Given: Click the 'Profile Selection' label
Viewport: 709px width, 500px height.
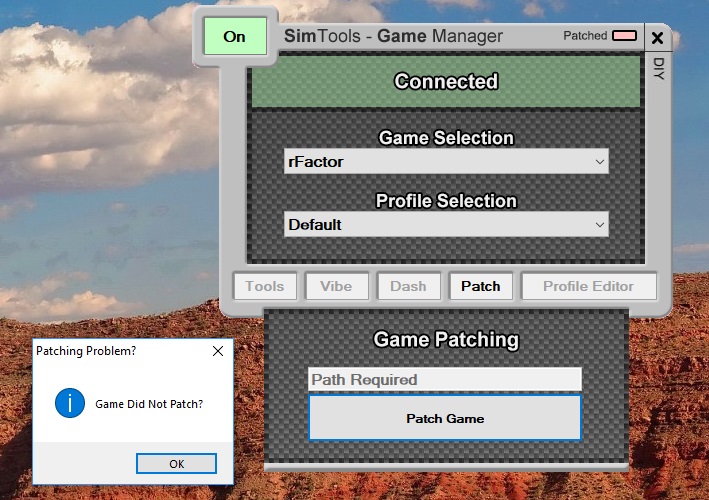Looking at the screenshot, I should point(446,201).
